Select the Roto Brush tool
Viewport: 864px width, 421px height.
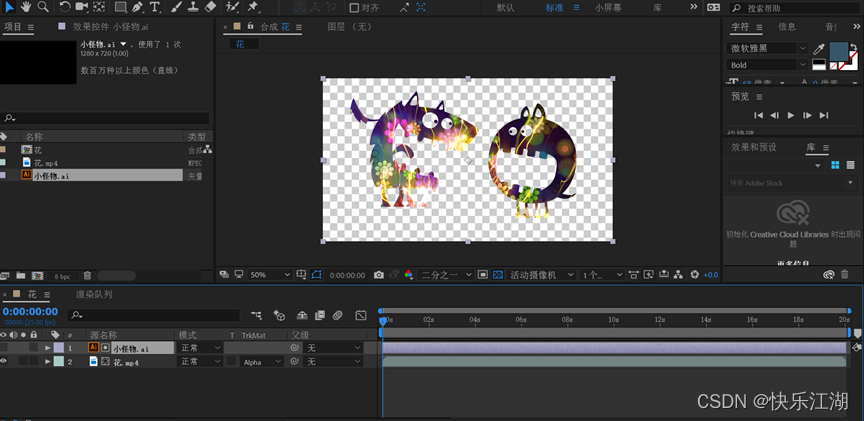pos(233,7)
